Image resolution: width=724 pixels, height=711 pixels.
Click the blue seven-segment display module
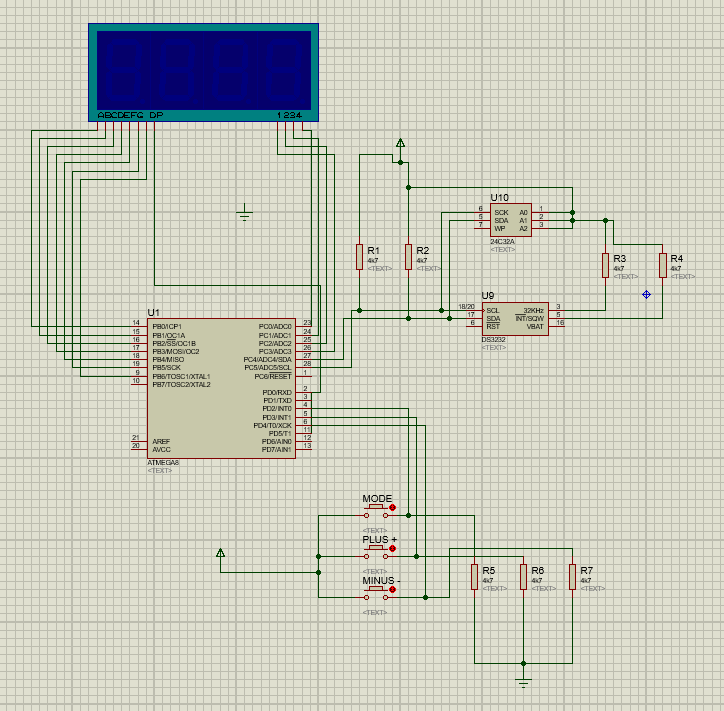(204, 72)
